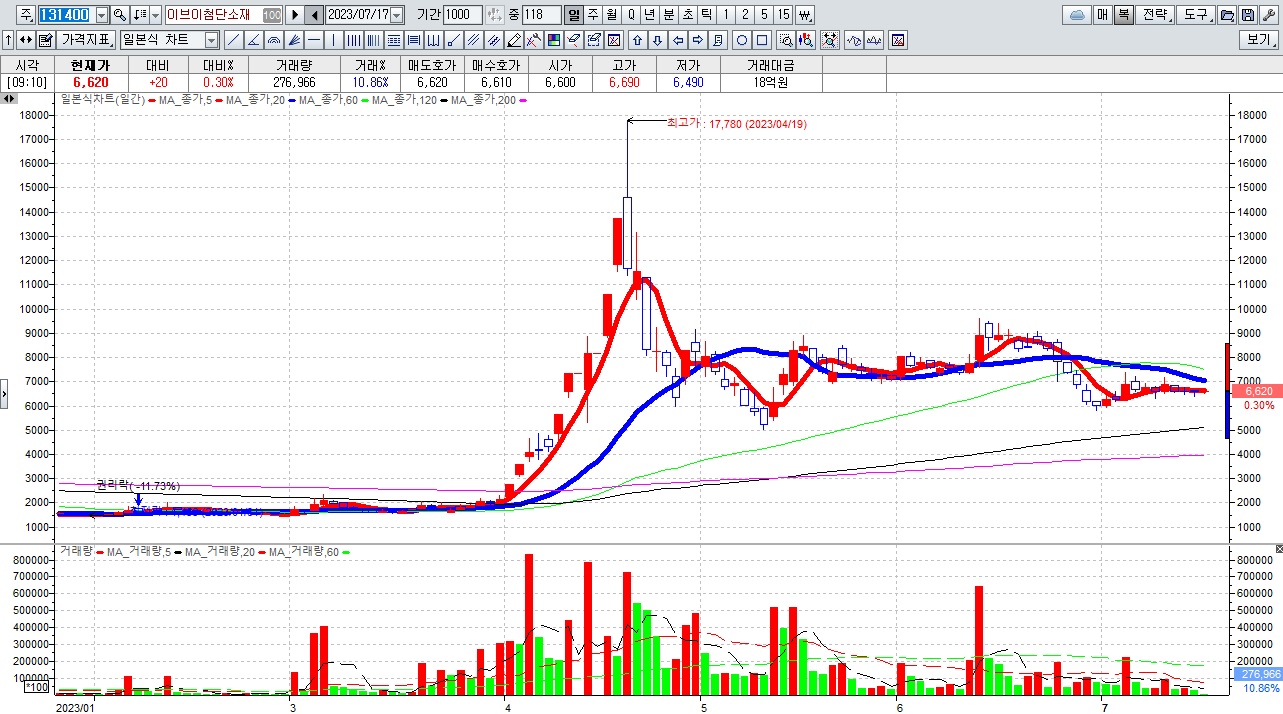Click the 기간 period 1000 input field
The image size is (1283, 714).
(x=464, y=15)
